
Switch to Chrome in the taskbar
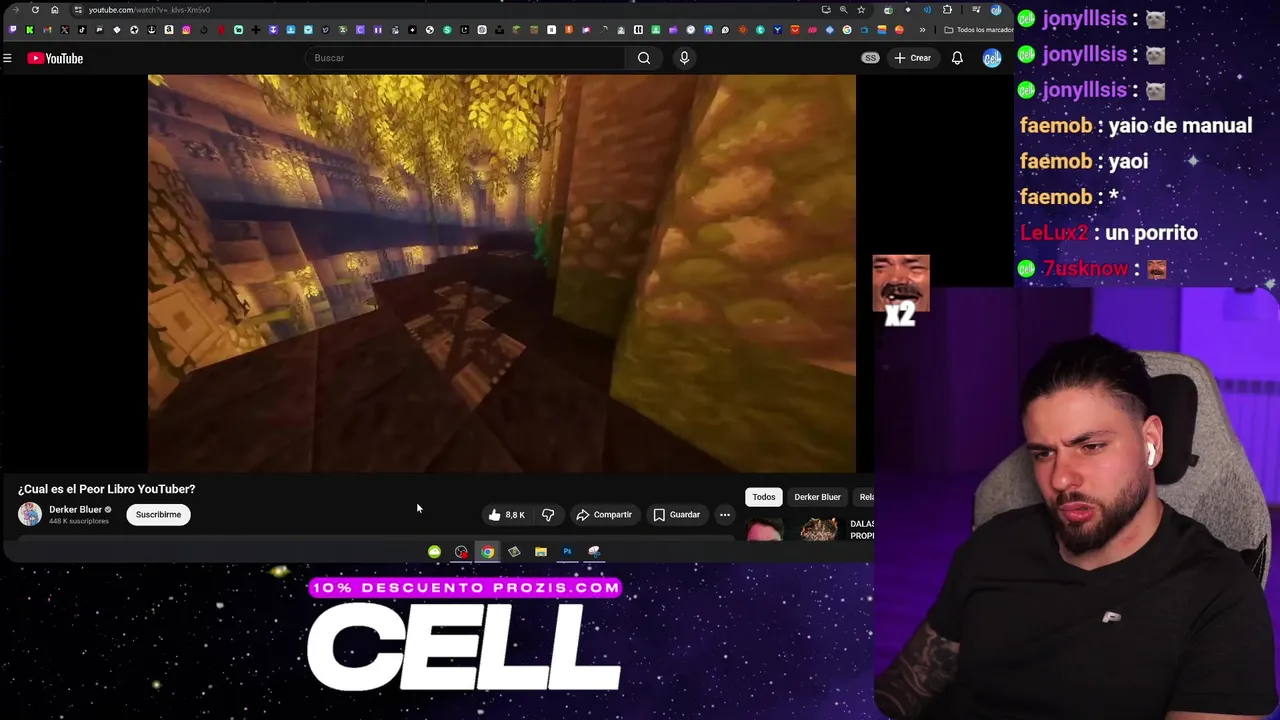pyautogui.click(x=487, y=552)
